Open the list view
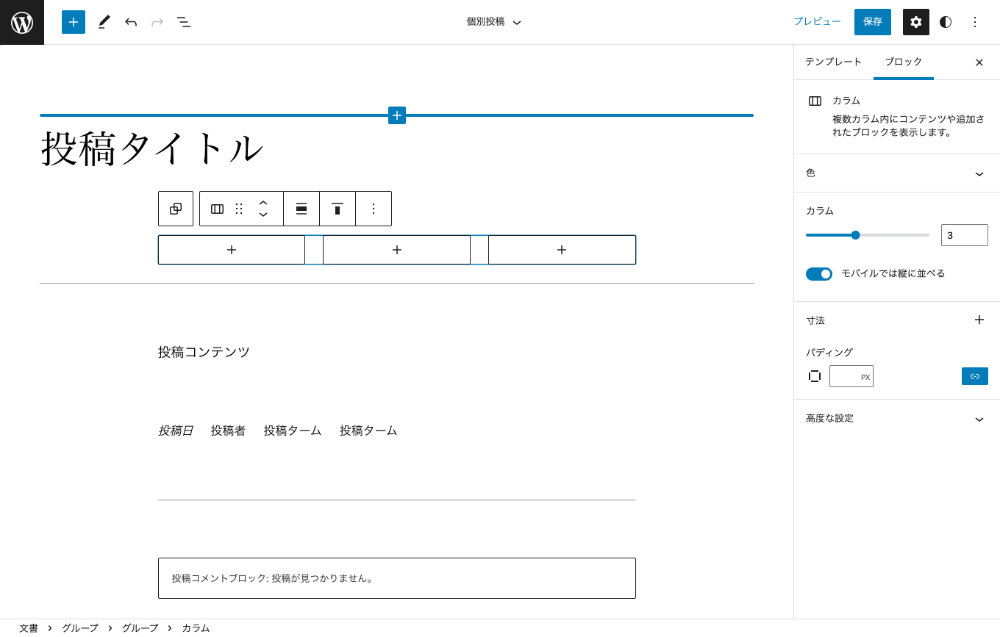 [184, 22]
